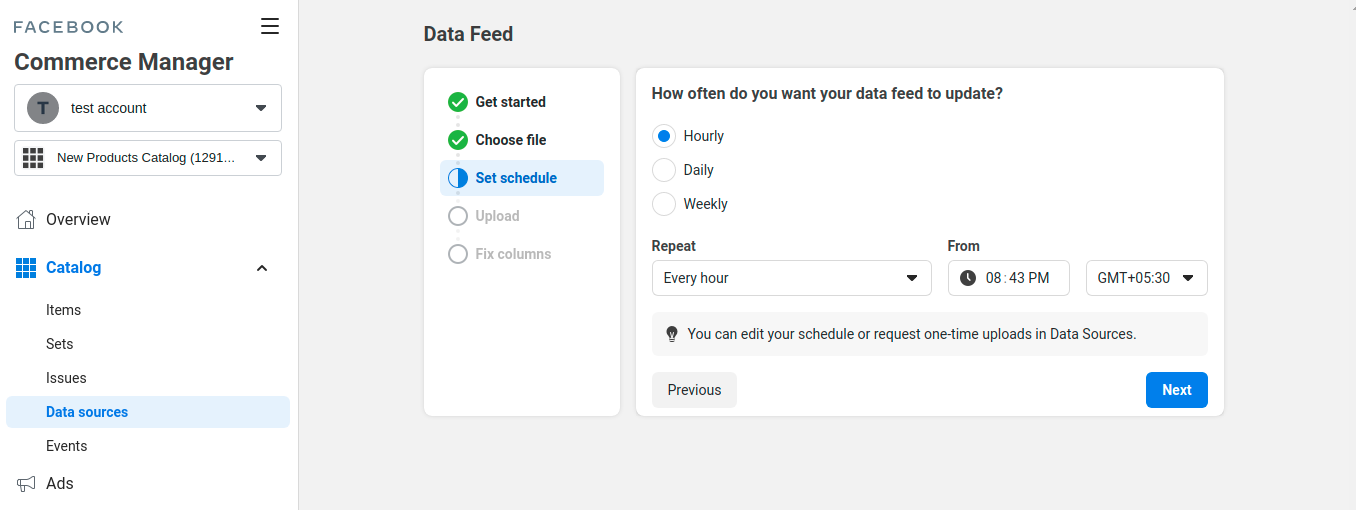Screen dimensions: 1356x510
Task: Click the Overview home icon
Action: point(26,220)
